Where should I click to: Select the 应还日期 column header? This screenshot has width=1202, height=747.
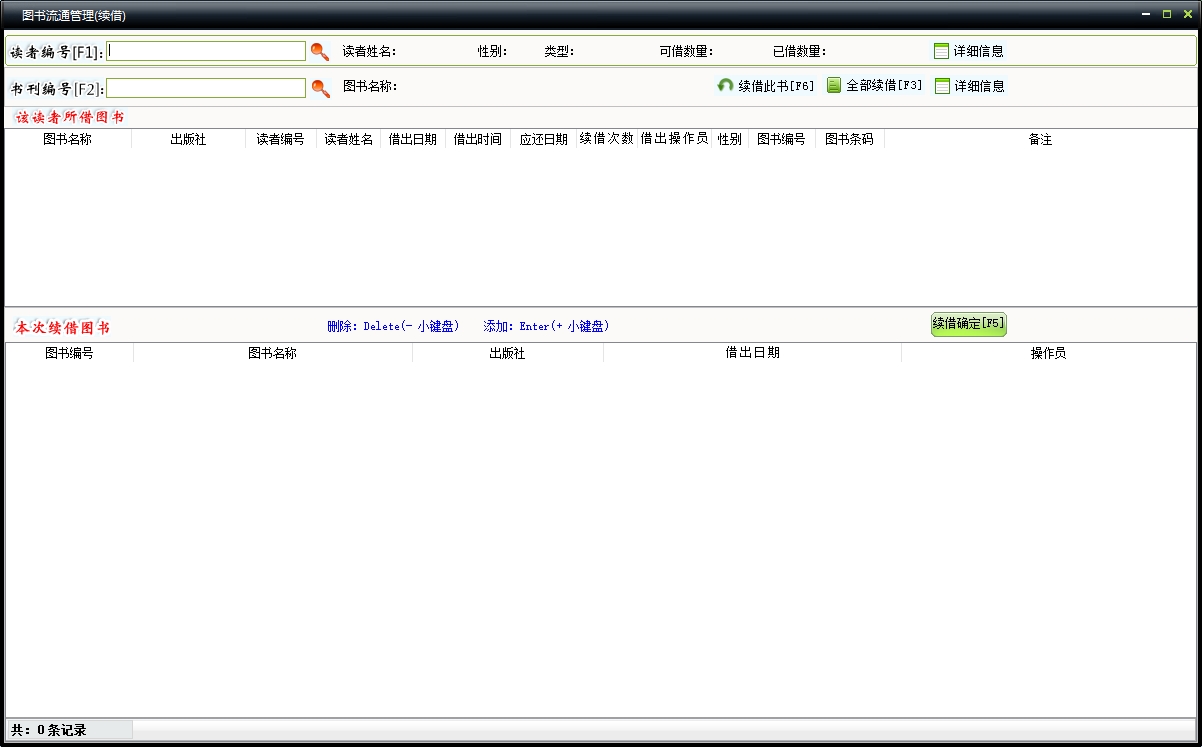(x=543, y=140)
